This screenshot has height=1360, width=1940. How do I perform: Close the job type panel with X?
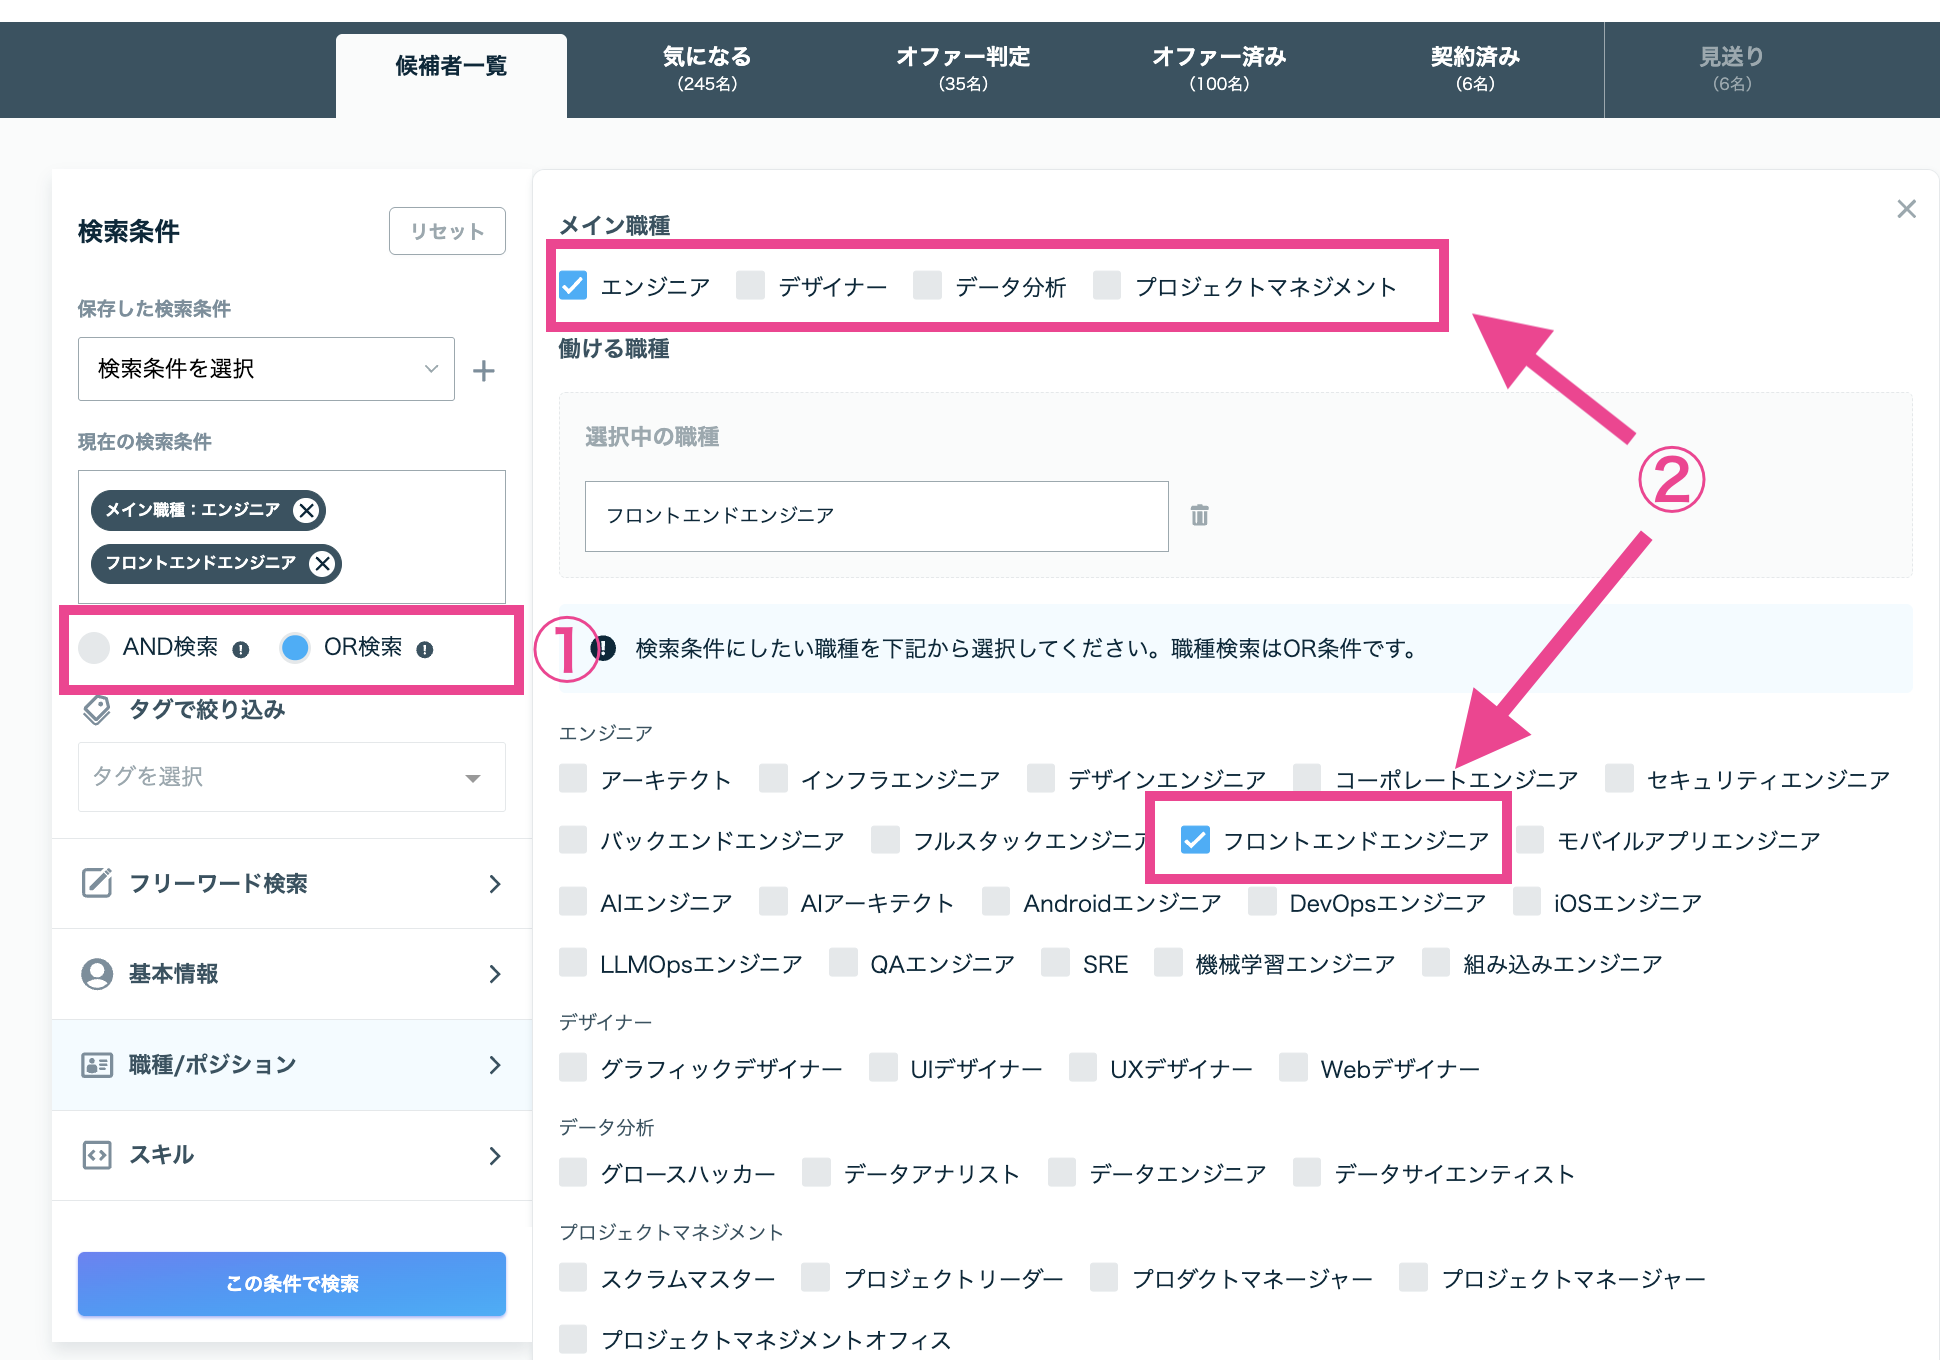(1906, 209)
